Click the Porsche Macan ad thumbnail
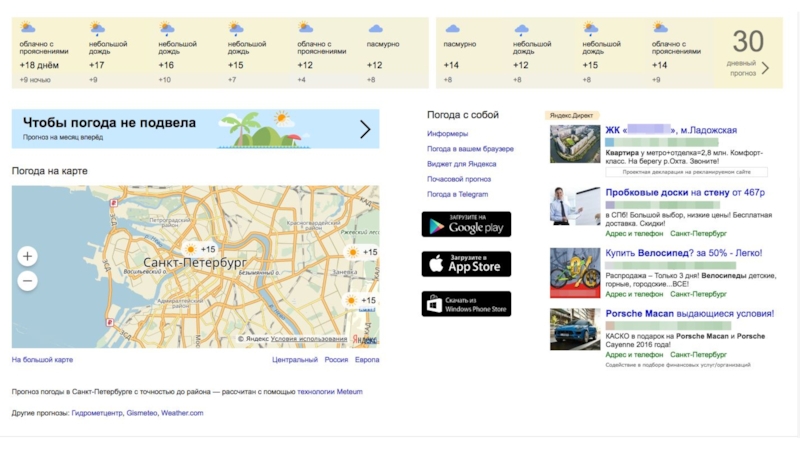The width and height of the screenshot is (800, 450). [575, 329]
